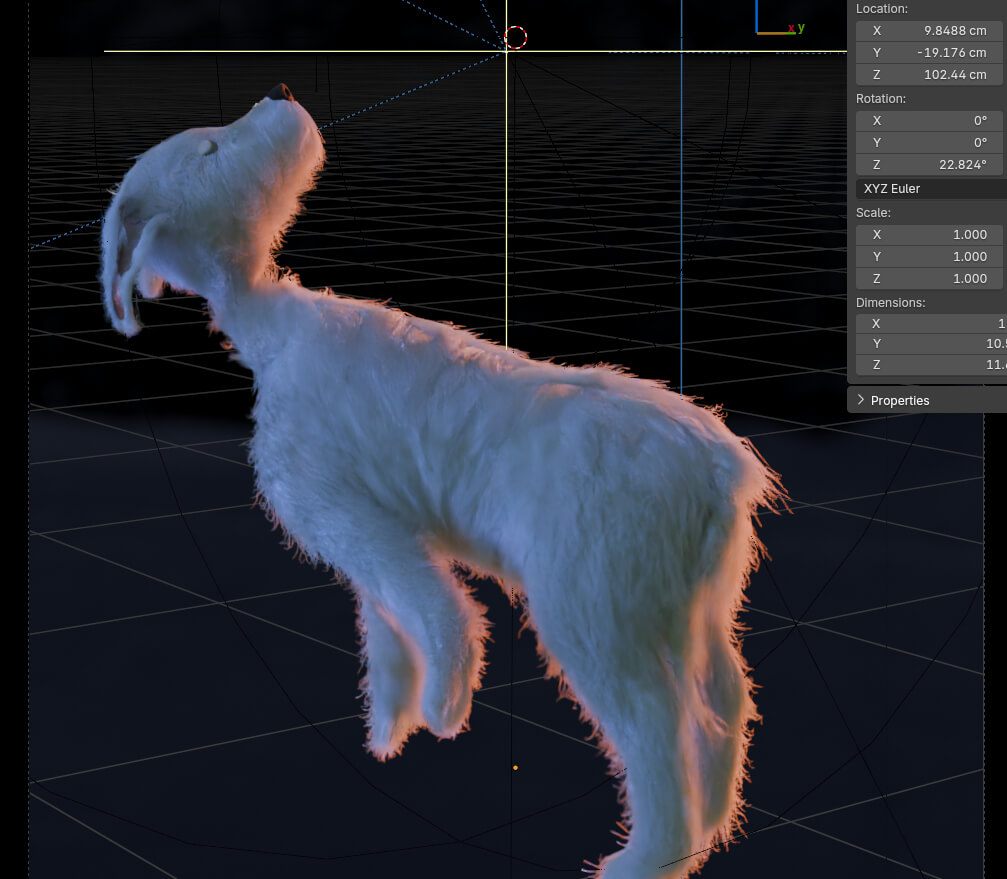Screen dimensions: 1007x879
Task: Click the Location X field 9.8488 cm
Action: (x=930, y=31)
